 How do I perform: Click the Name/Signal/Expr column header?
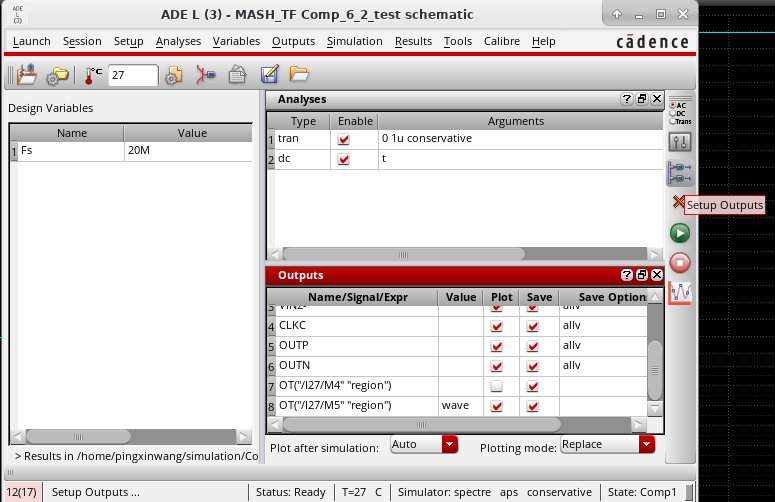pos(358,297)
